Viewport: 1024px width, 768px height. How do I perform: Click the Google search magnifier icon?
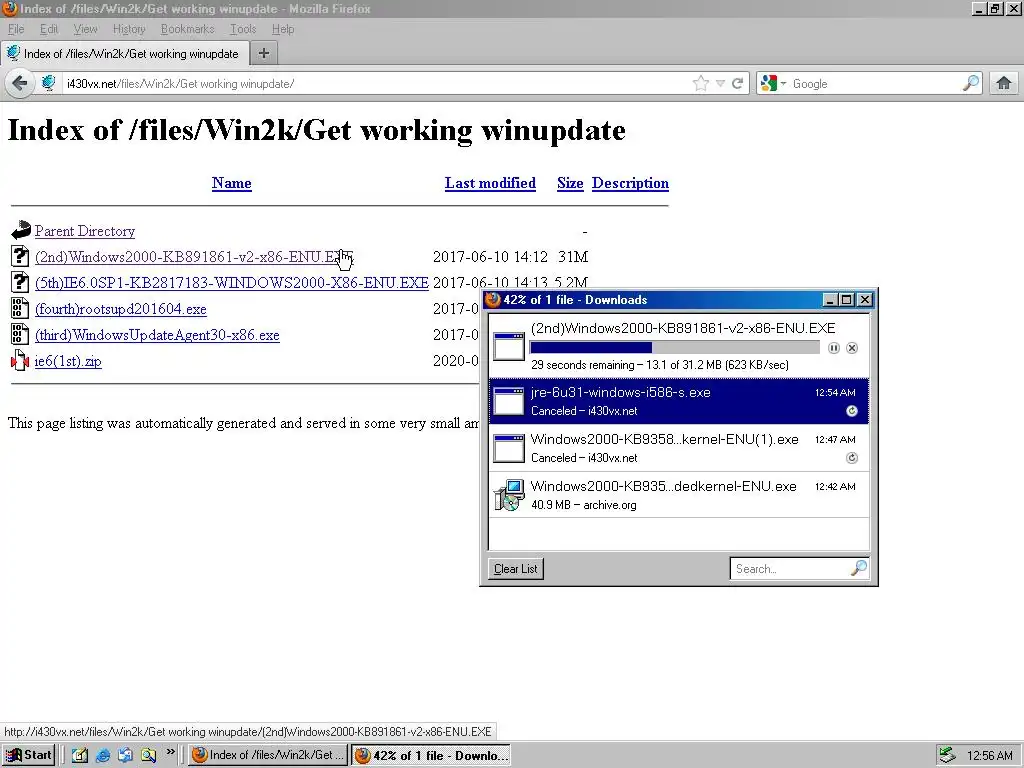click(971, 83)
